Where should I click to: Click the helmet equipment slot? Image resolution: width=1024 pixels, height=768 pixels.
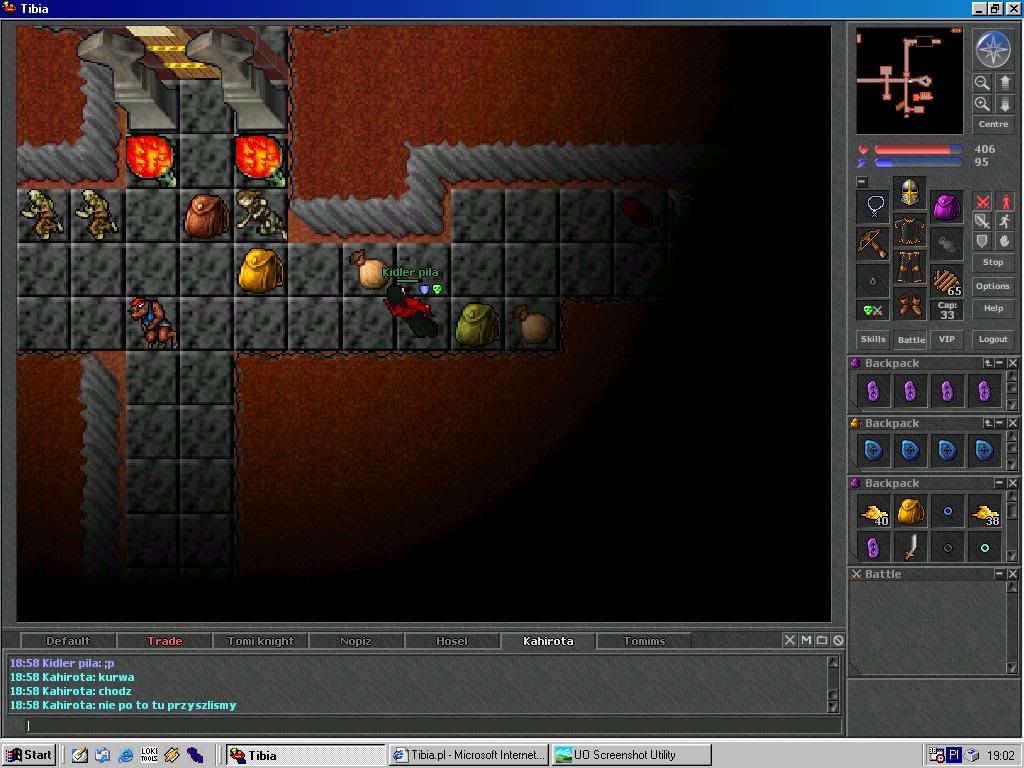click(x=910, y=193)
